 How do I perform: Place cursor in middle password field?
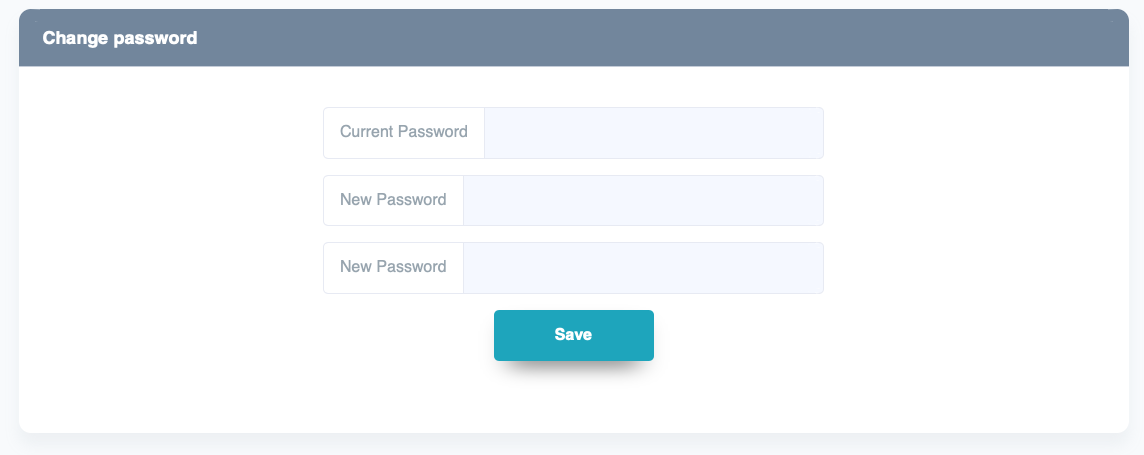(x=643, y=200)
